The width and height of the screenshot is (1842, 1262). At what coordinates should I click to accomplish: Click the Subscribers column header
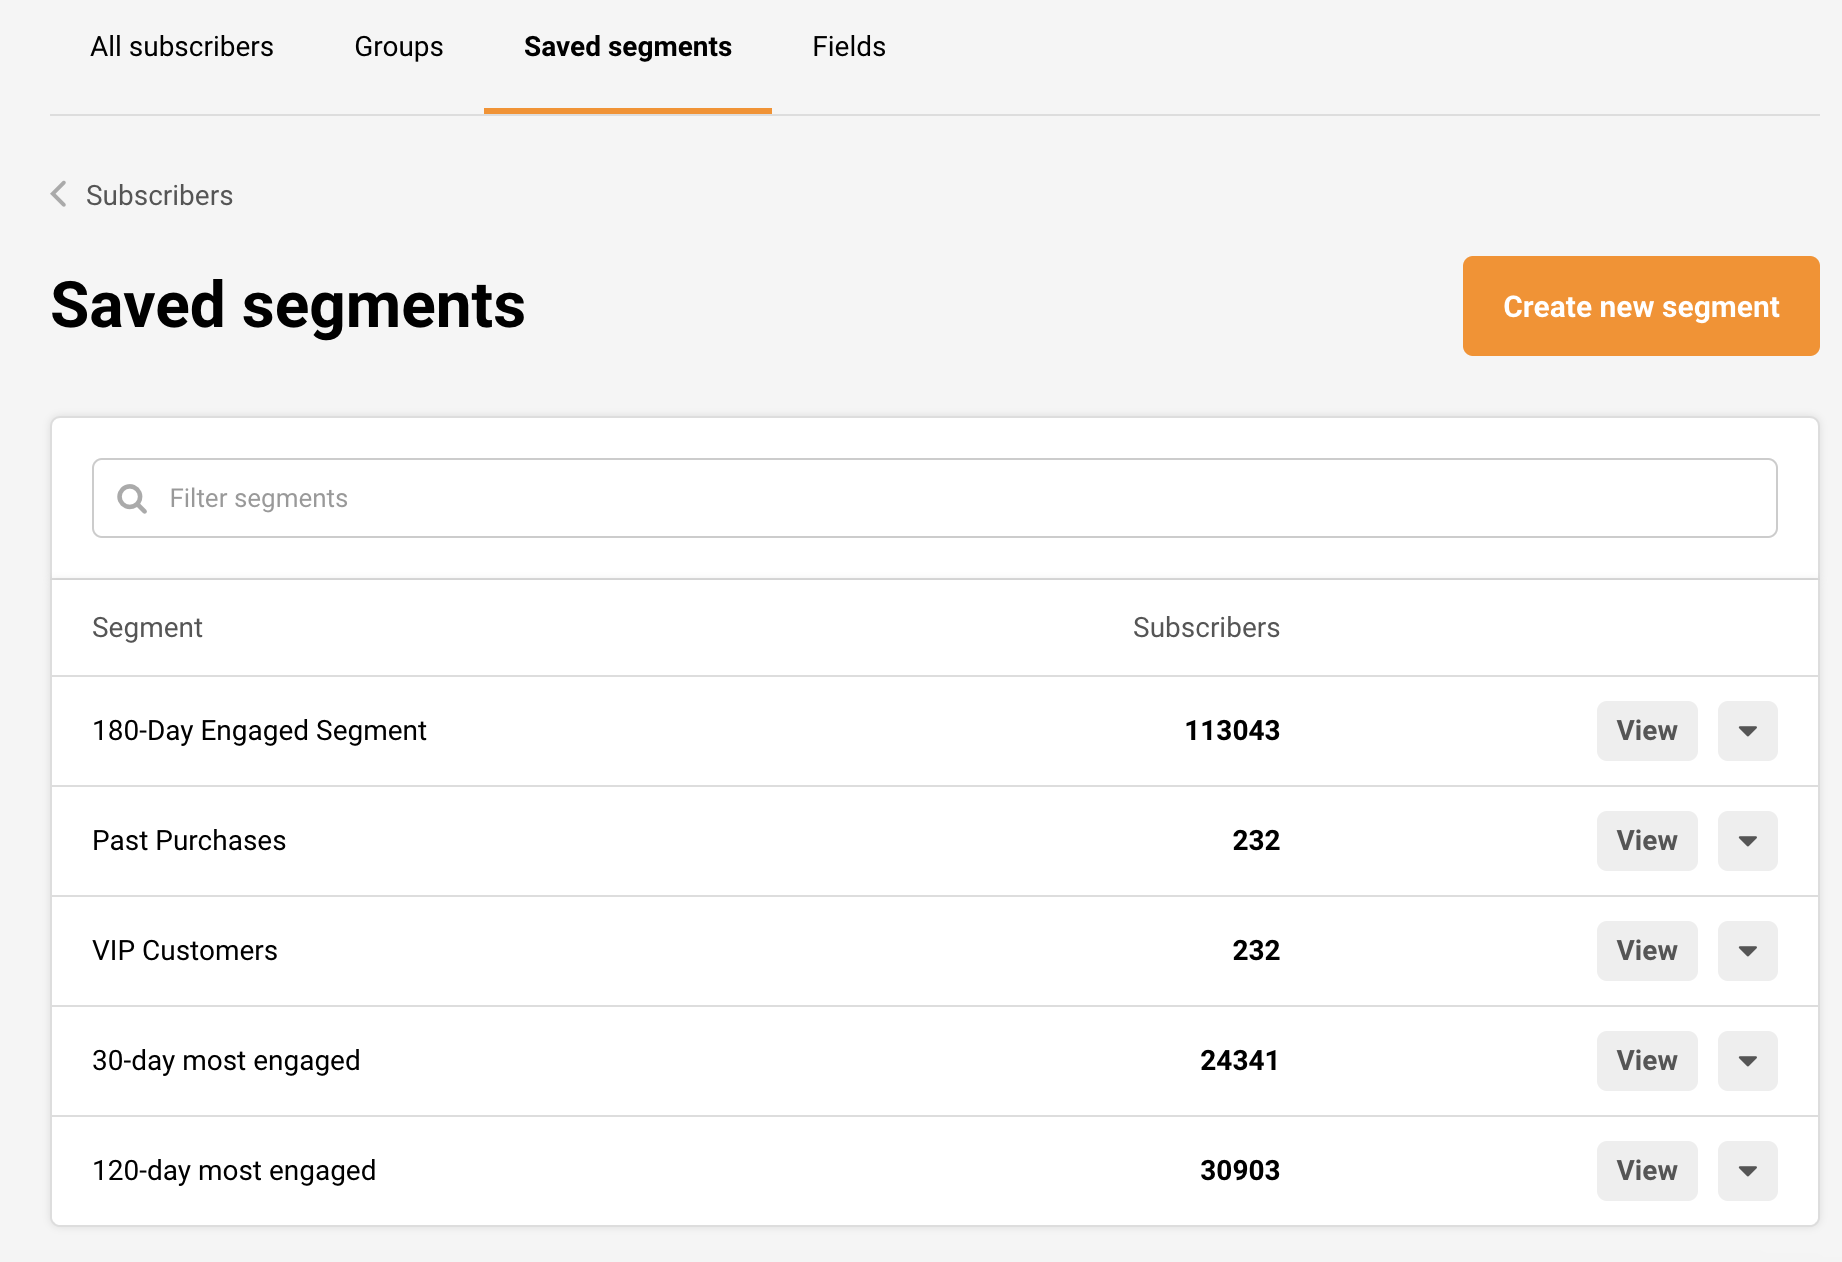point(1205,627)
